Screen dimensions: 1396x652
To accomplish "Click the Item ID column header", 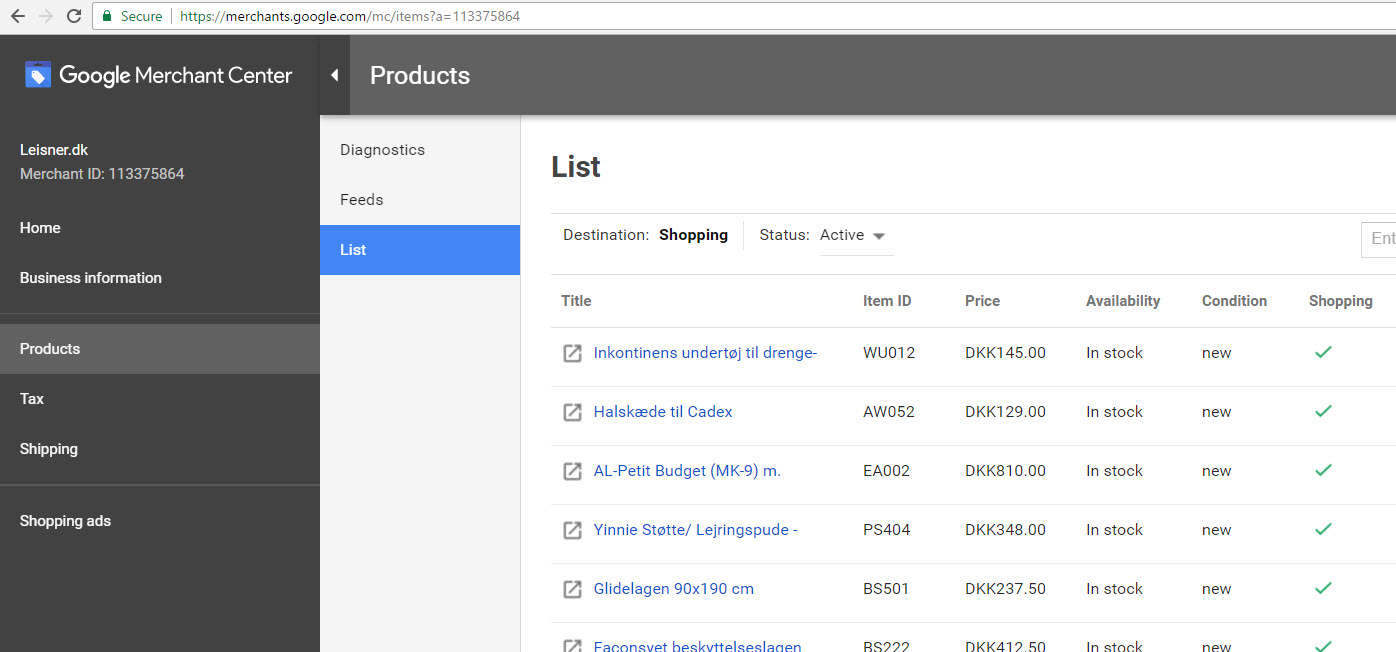I will [x=887, y=301].
